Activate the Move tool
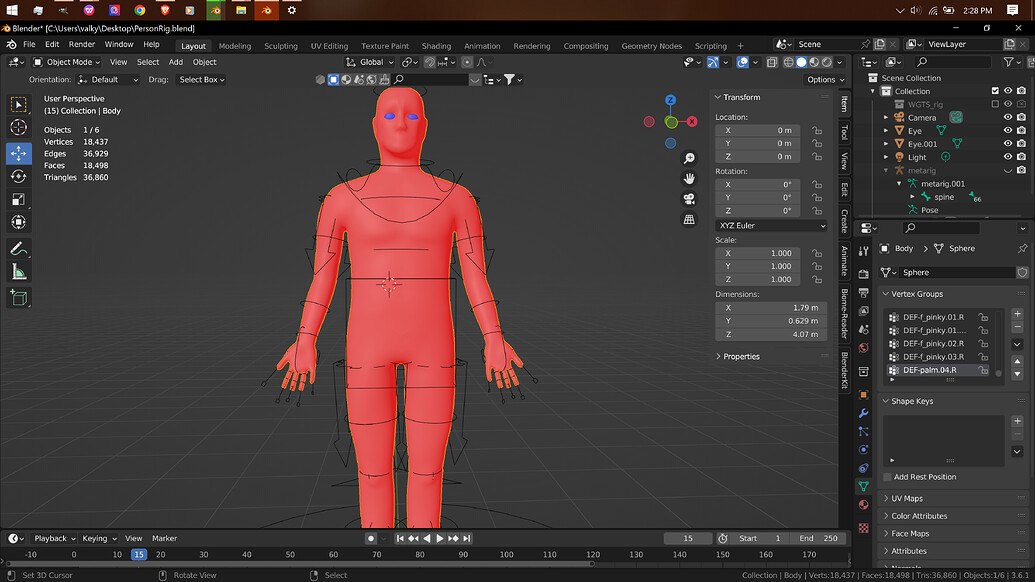1035x582 pixels. 18,153
